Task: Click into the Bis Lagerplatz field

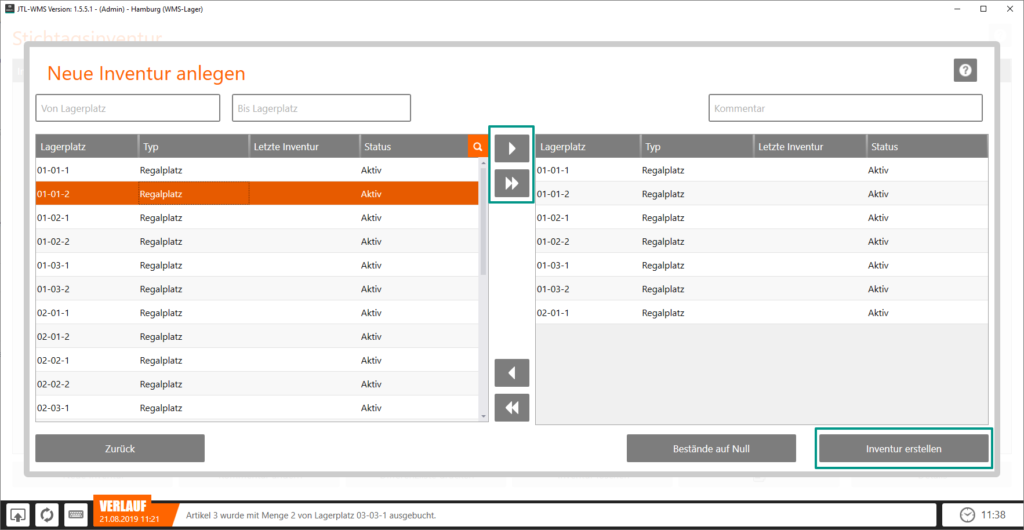Action: pos(321,108)
